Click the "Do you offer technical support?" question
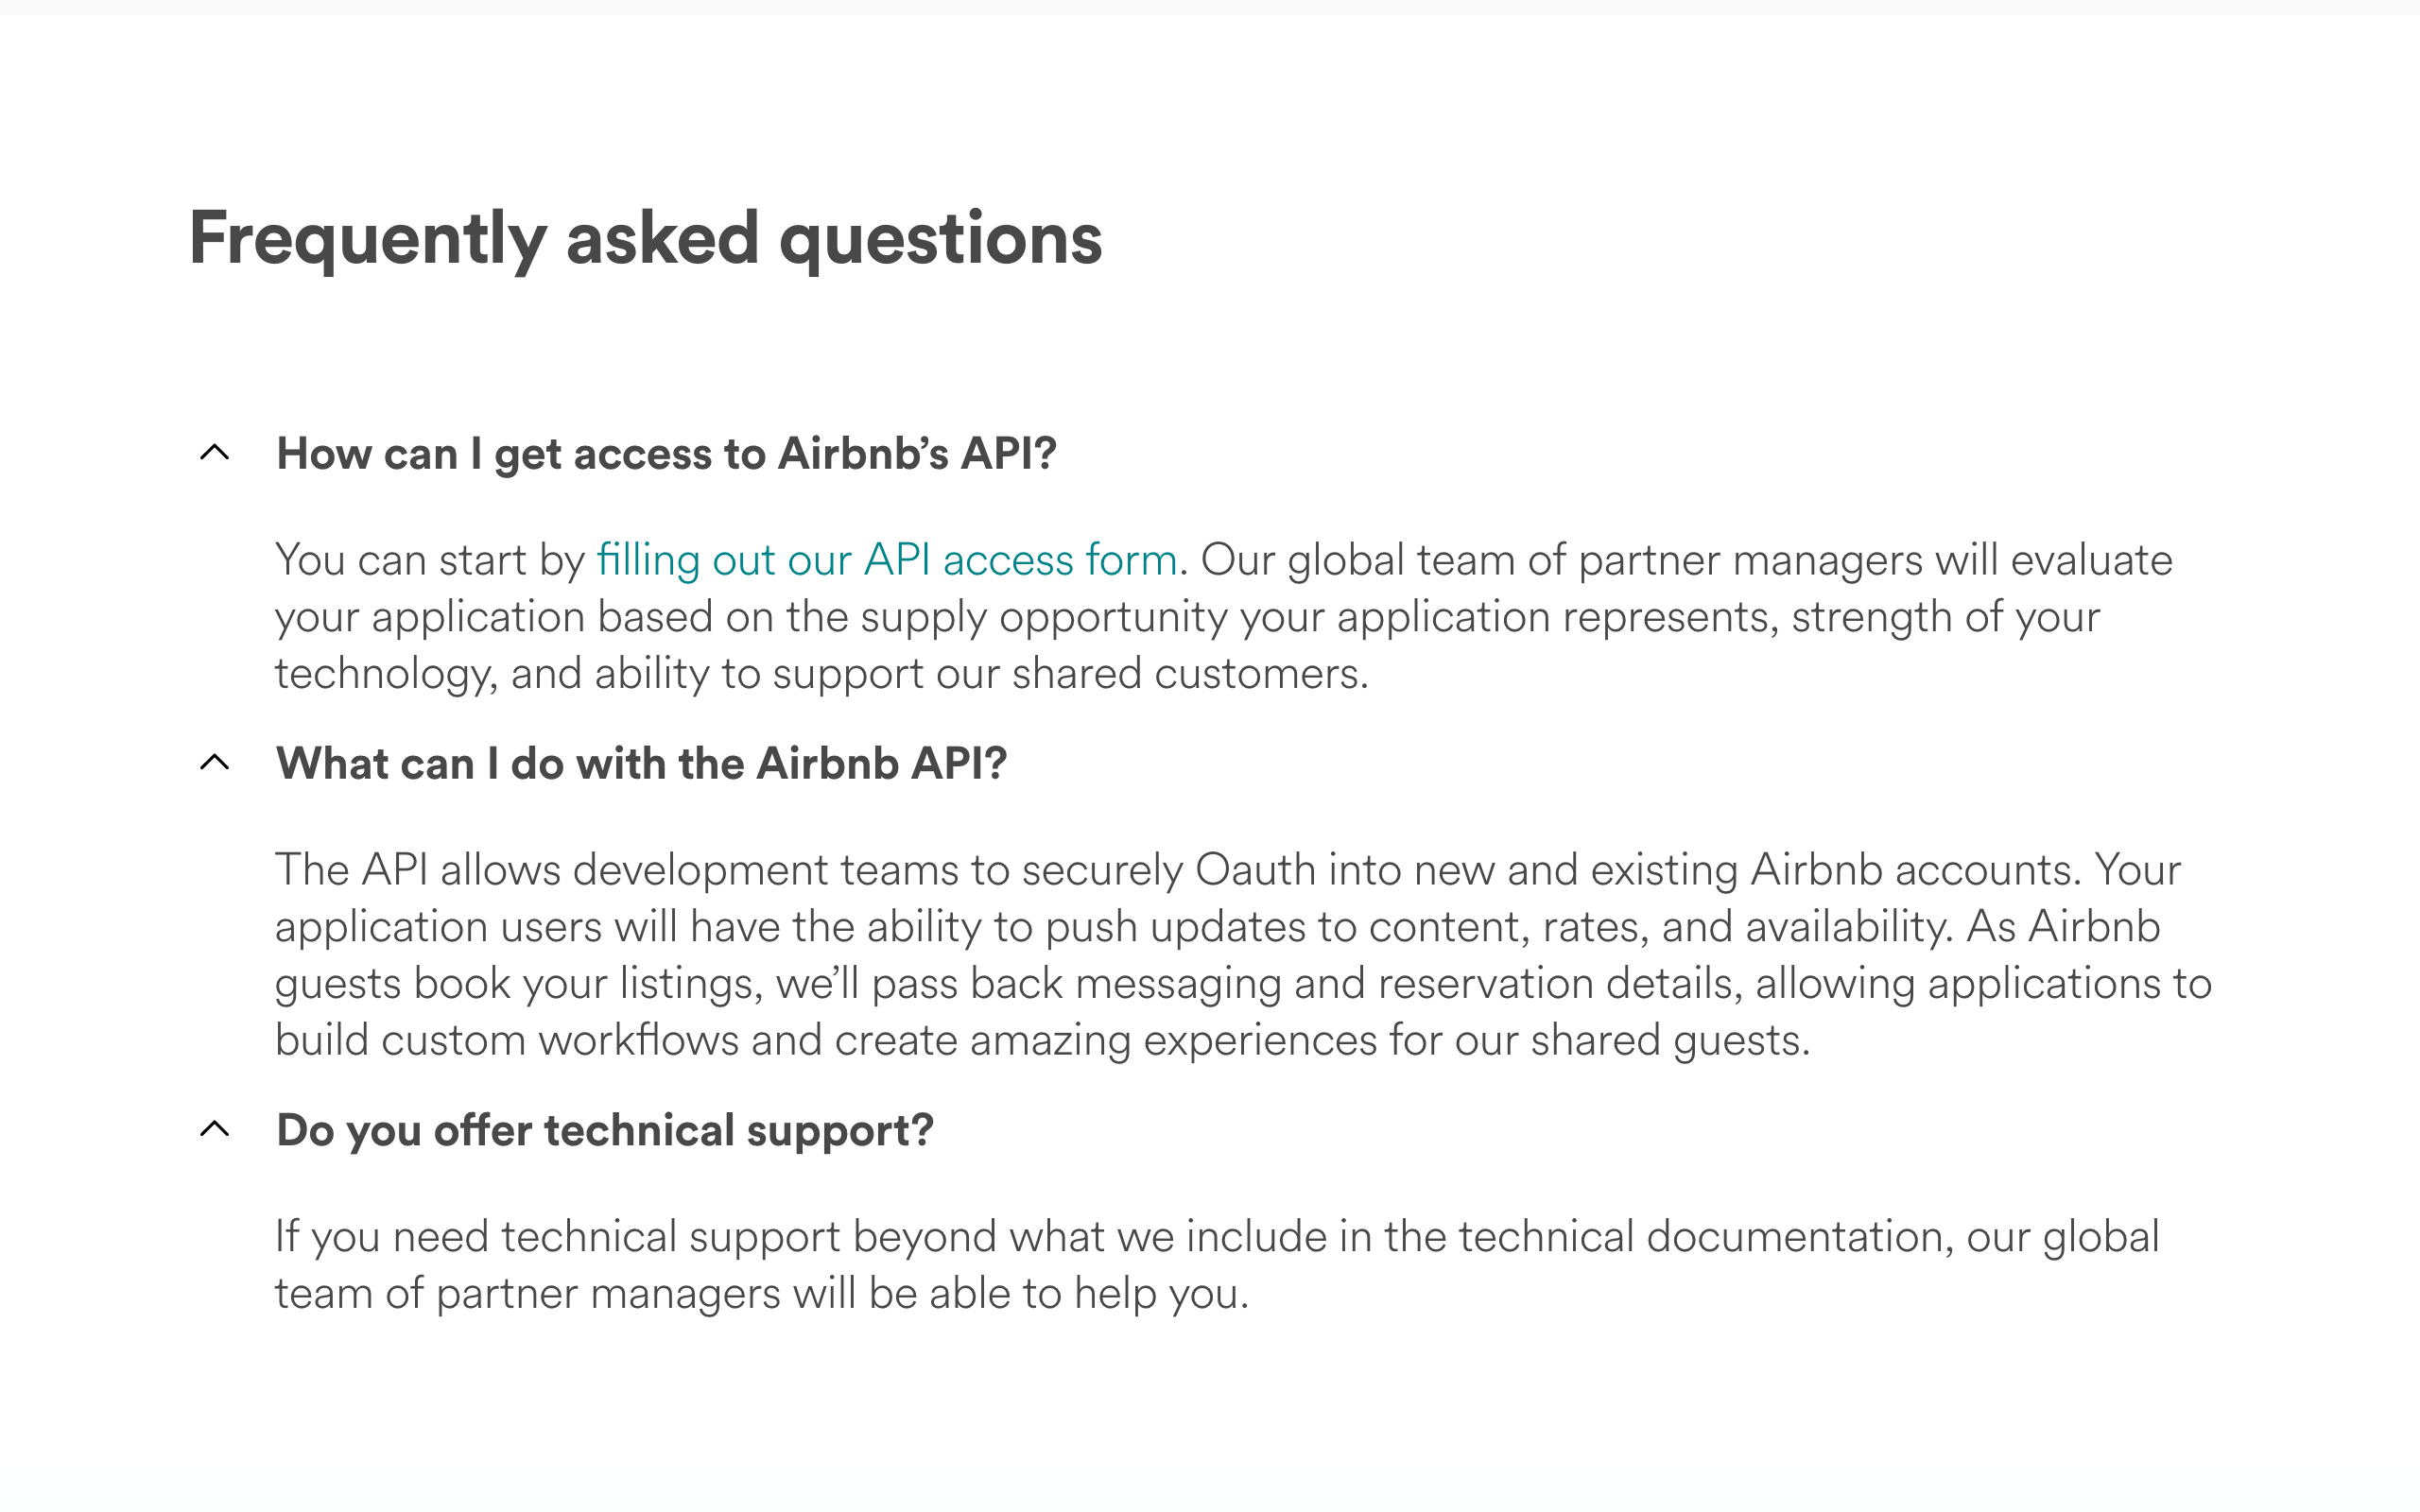The width and height of the screenshot is (2420, 1512). point(603,1130)
